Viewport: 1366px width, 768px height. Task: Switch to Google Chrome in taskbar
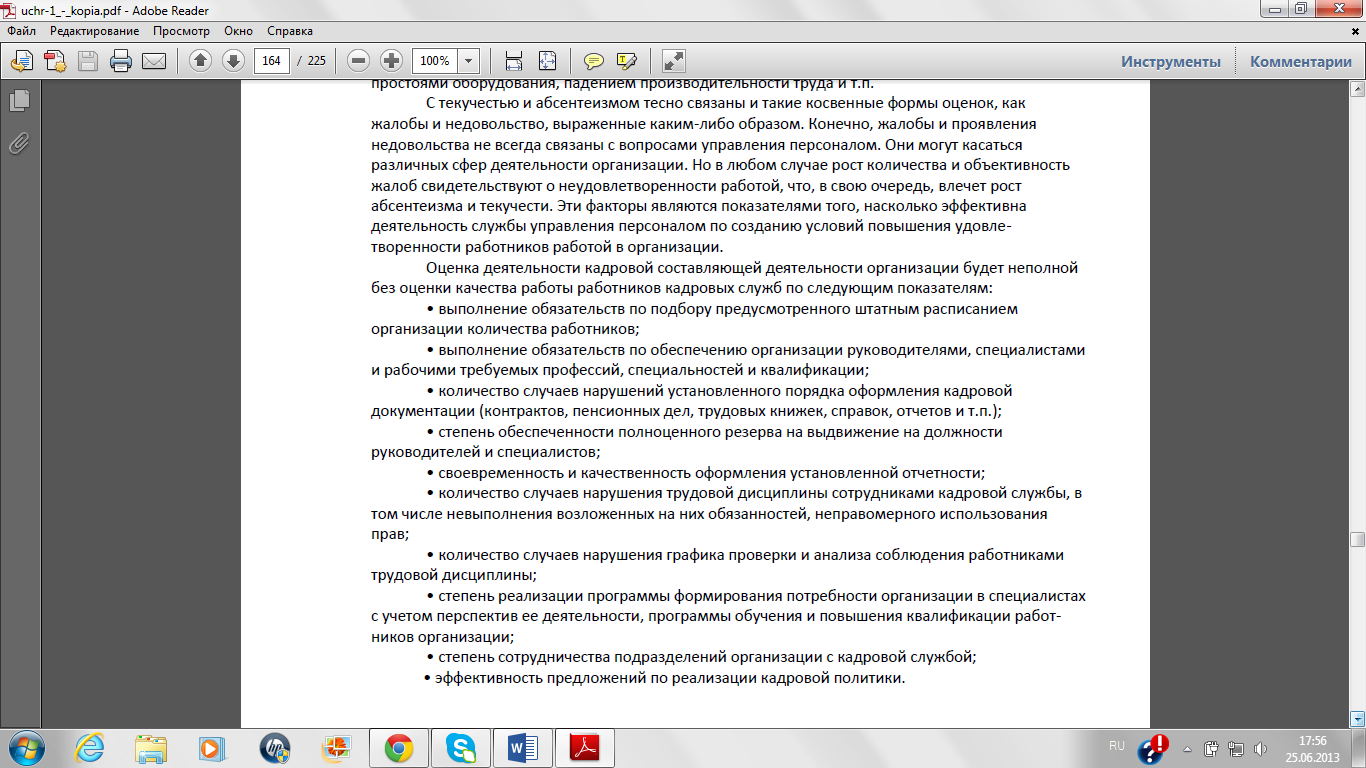click(399, 748)
